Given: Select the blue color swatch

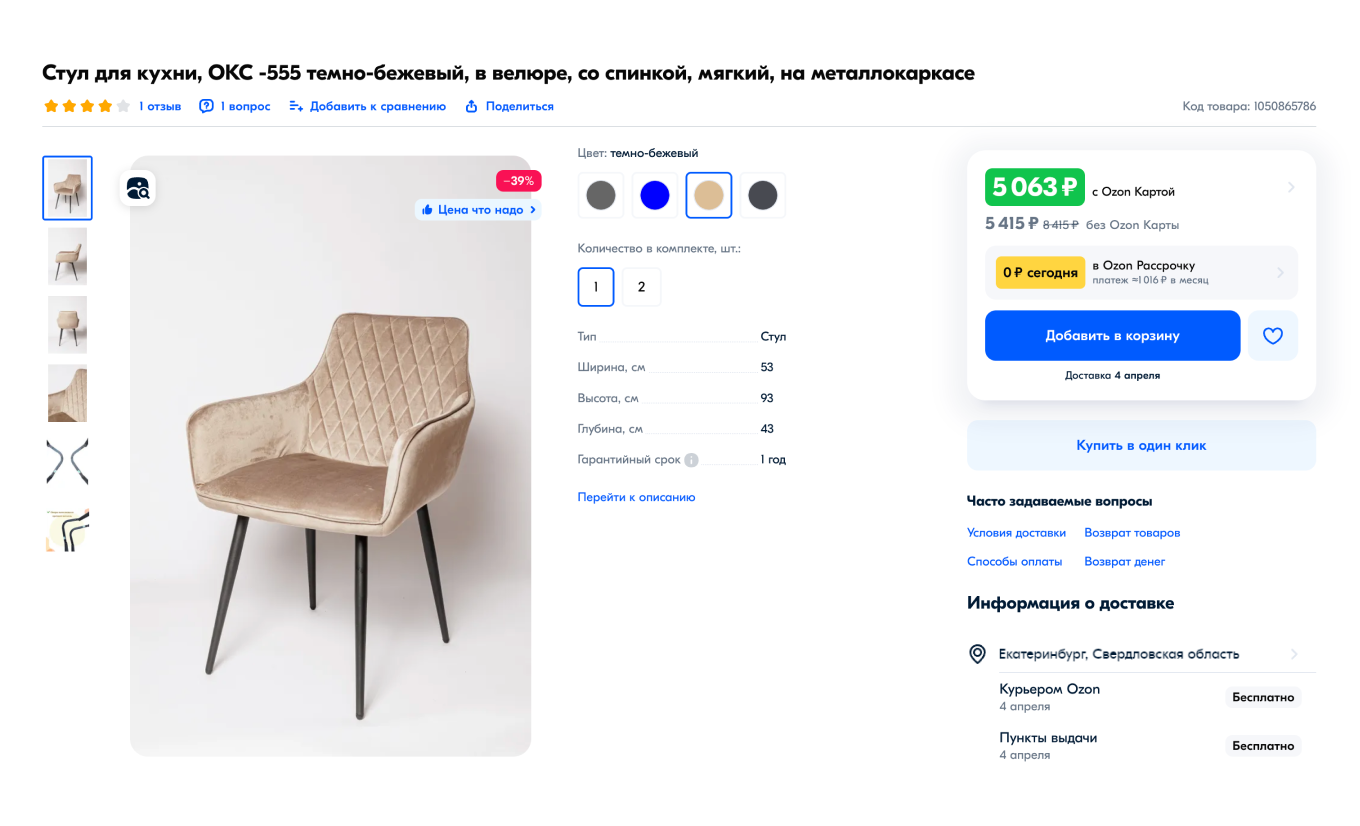Looking at the screenshot, I should tap(654, 194).
